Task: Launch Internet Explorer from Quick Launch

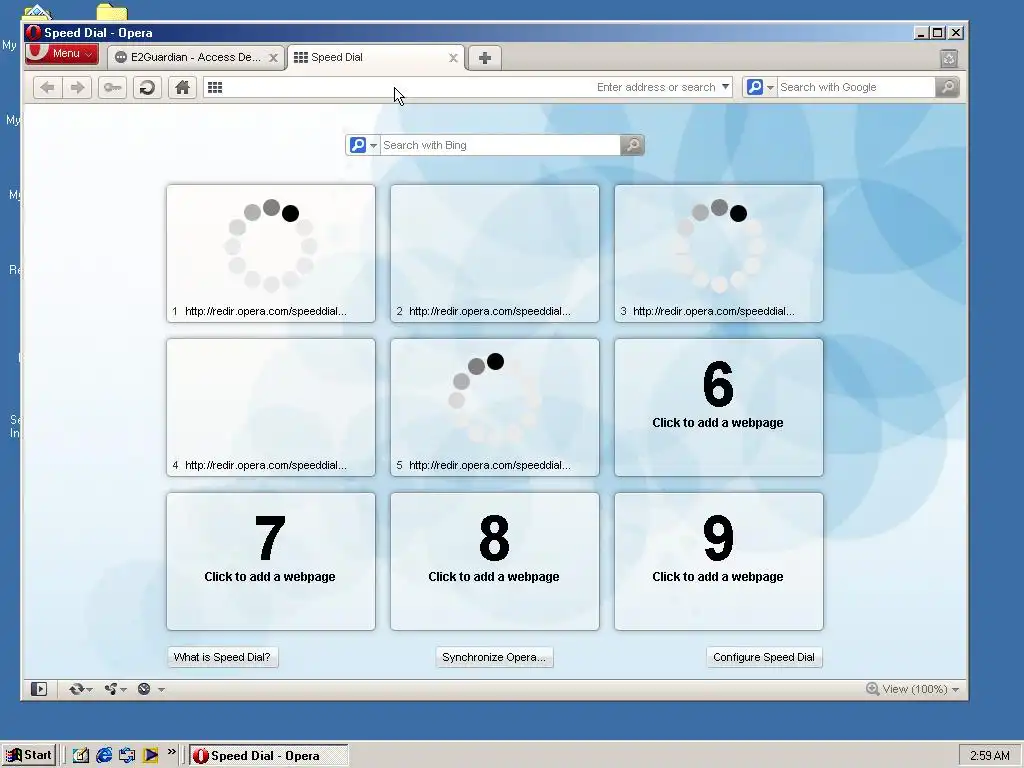Action: click(x=104, y=756)
